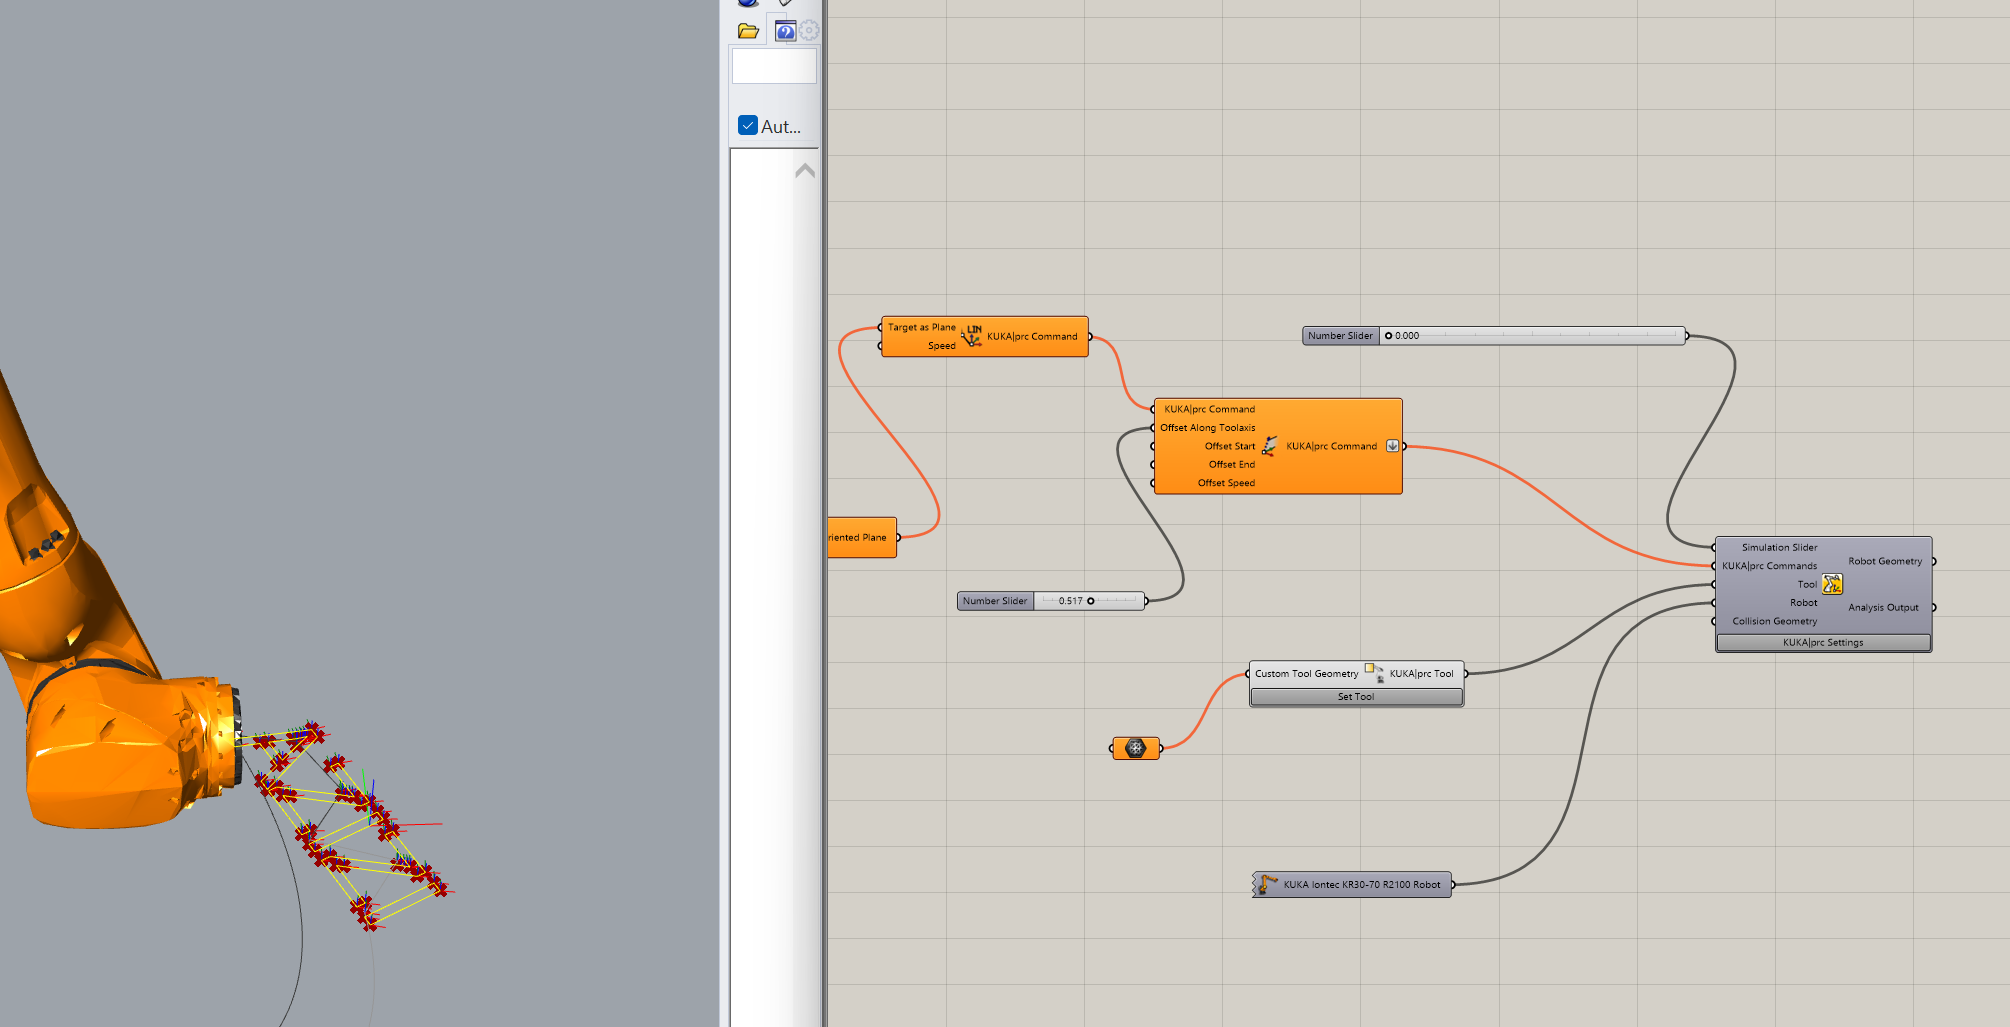Image resolution: width=2010 pixels, height=1027 pixels.
Task: Click the KUKA|prc Tool output
Action: tap(1421, 674)
